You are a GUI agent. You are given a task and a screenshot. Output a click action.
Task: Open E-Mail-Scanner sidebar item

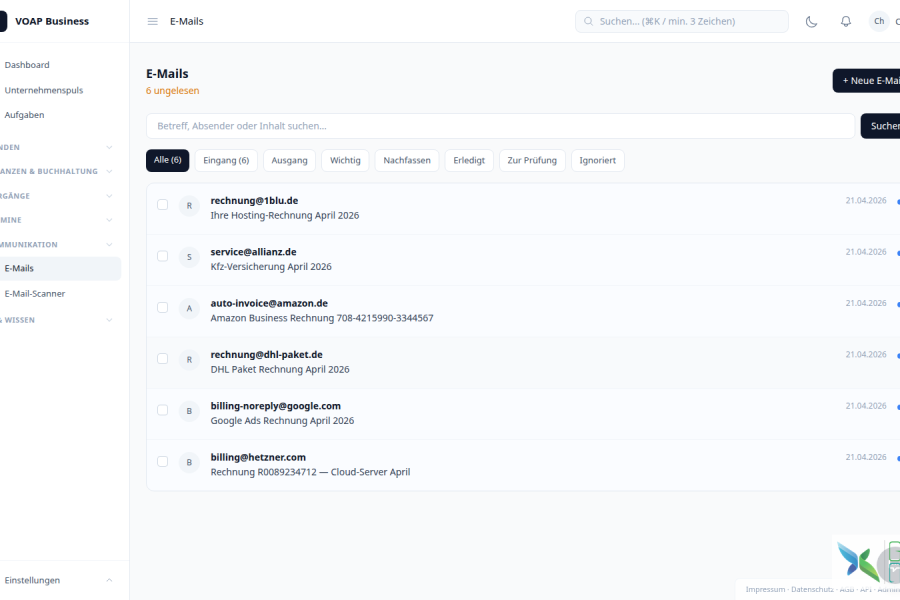pos(35,293)
